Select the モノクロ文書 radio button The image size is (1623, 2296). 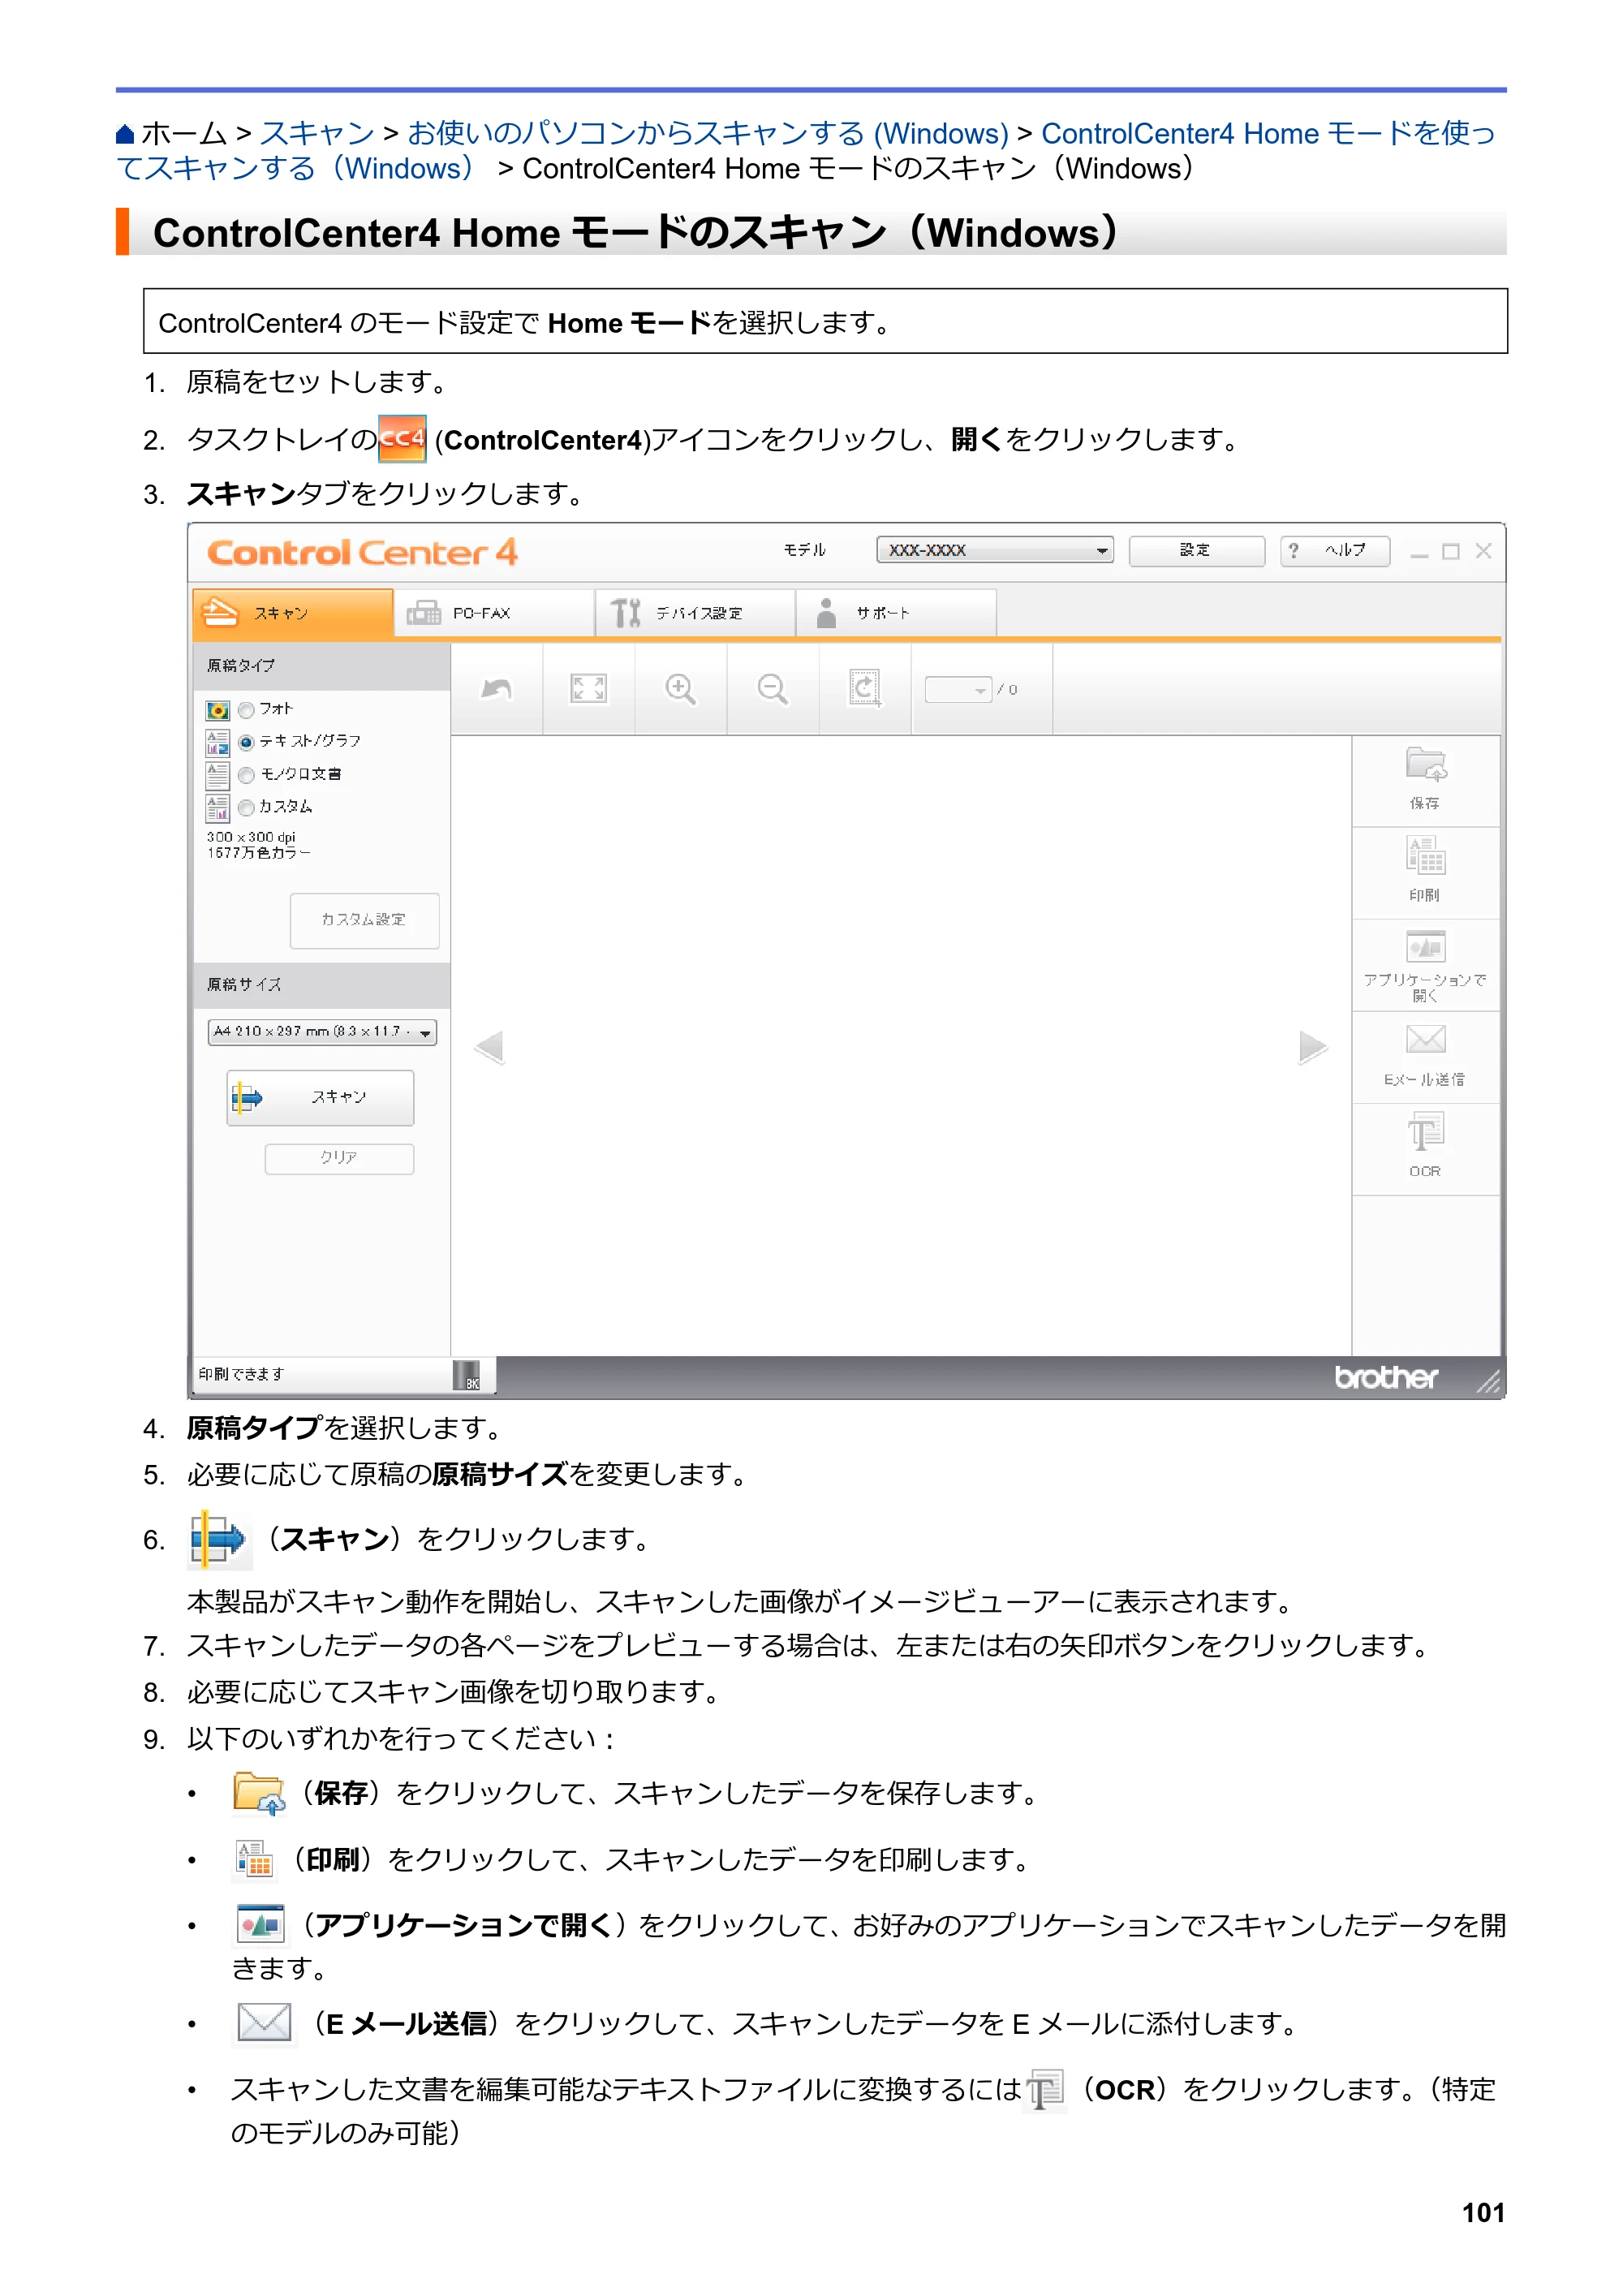pos(246,775)
